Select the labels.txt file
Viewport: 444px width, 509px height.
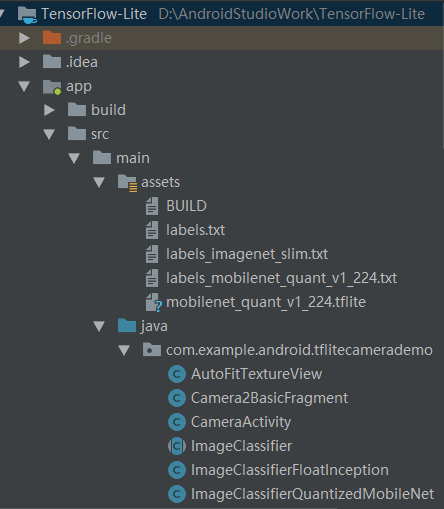(x=195, y=230)
